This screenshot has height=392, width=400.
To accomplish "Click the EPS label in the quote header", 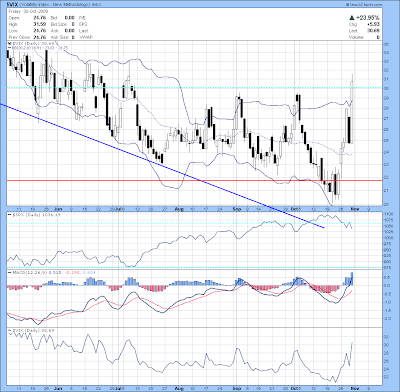I will (x=83, y=24).
